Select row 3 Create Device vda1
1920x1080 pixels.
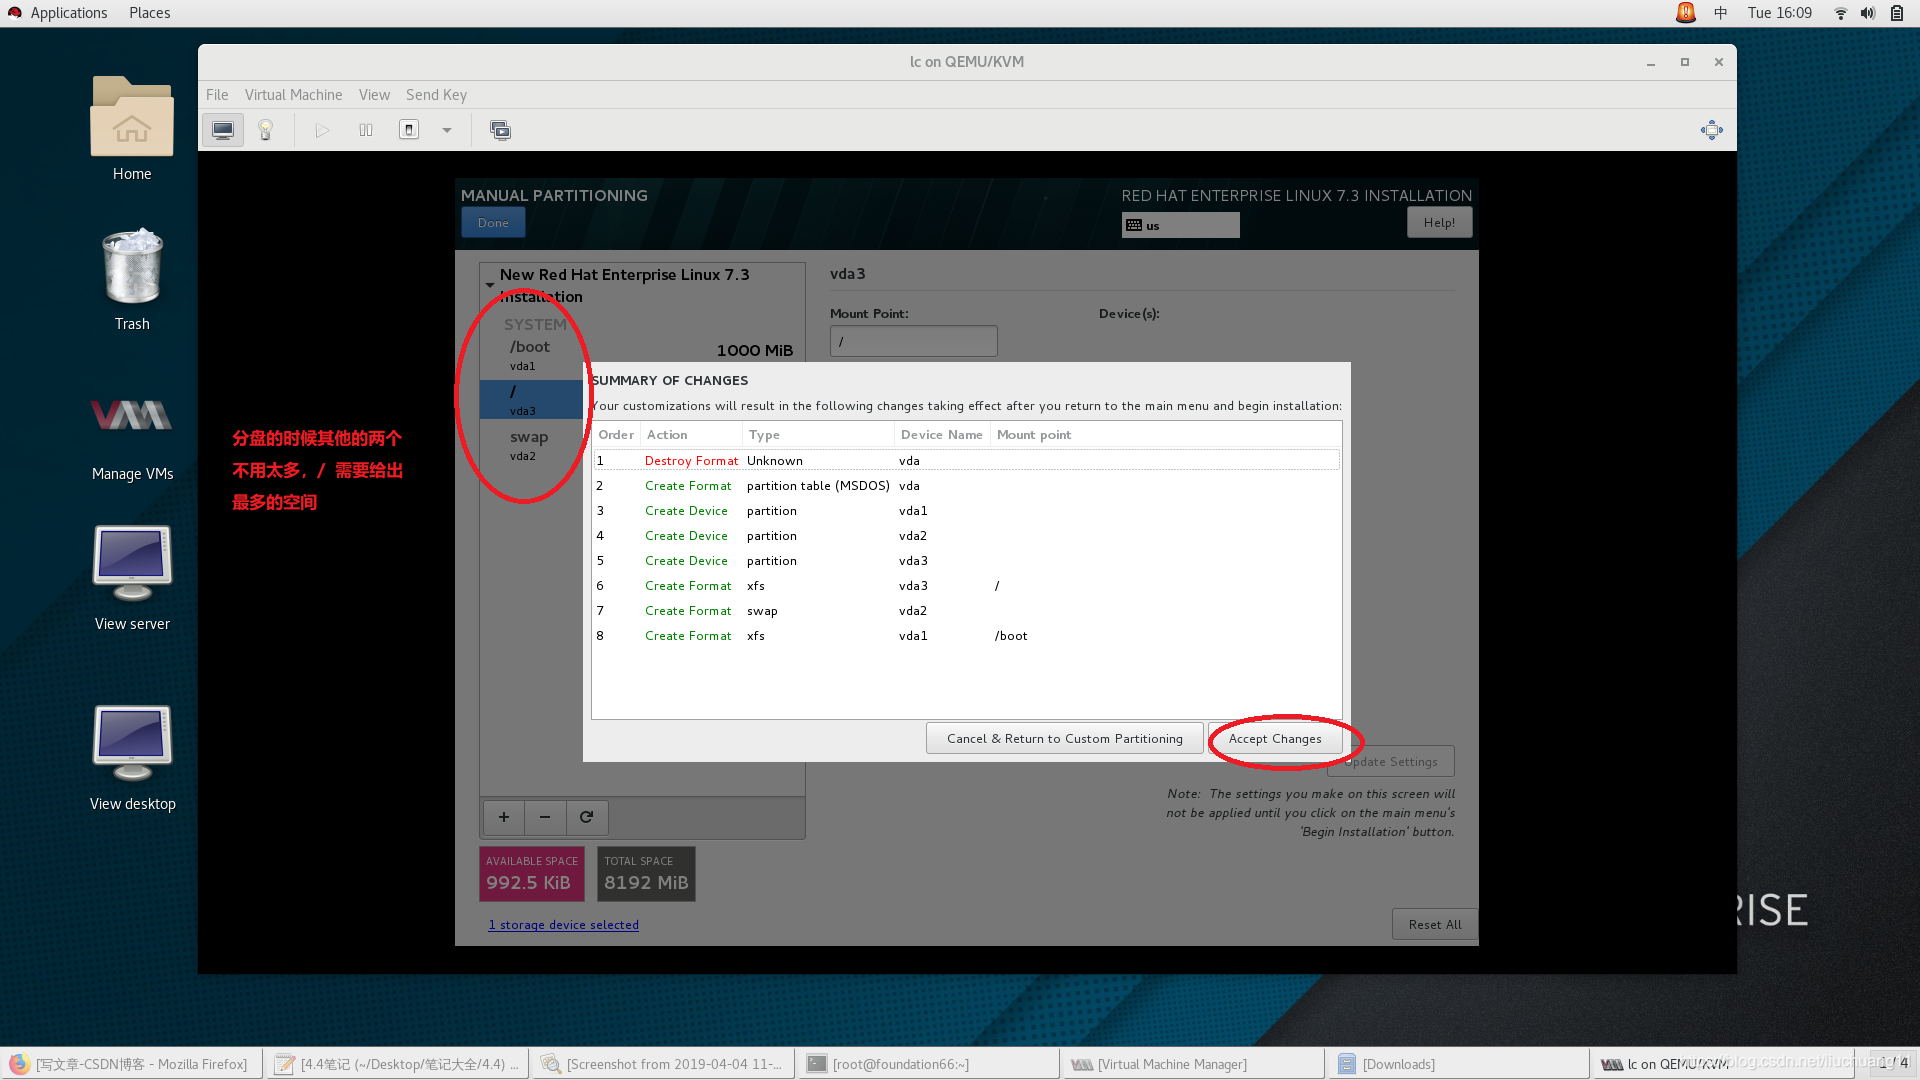pyautogui.click(x=966, y=511)
